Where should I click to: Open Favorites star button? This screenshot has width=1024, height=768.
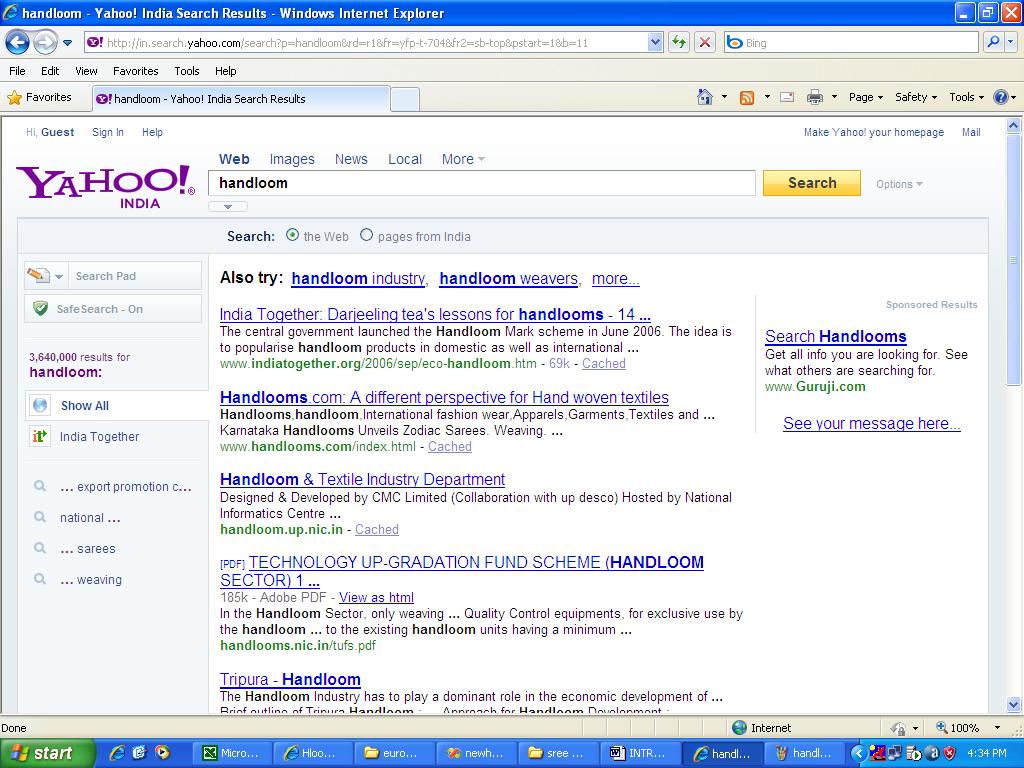point(39,97)
